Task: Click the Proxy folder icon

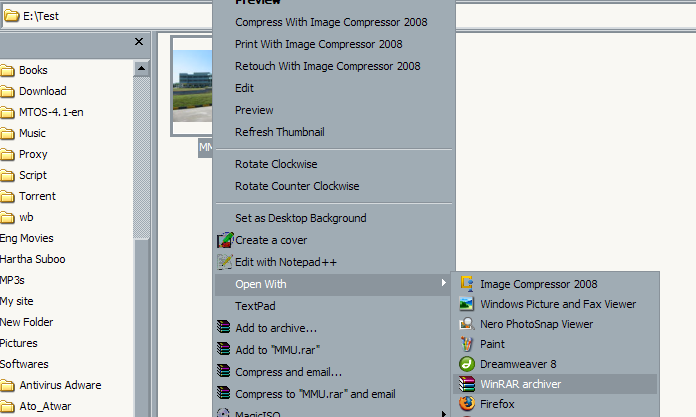Action: point(7,154)
